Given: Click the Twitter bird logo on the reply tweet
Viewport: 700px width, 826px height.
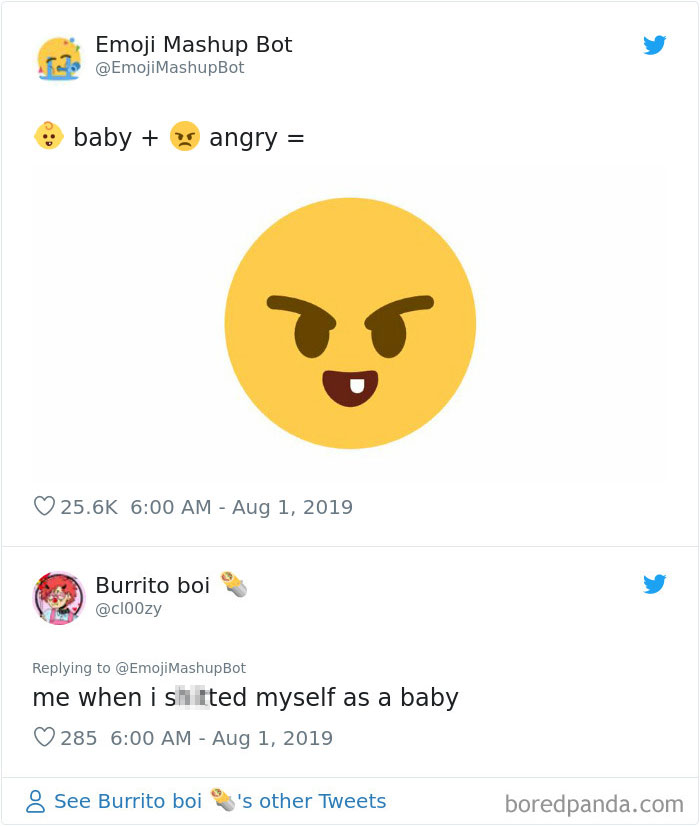Looking at the screenshot, I should (x=655, y=584).
